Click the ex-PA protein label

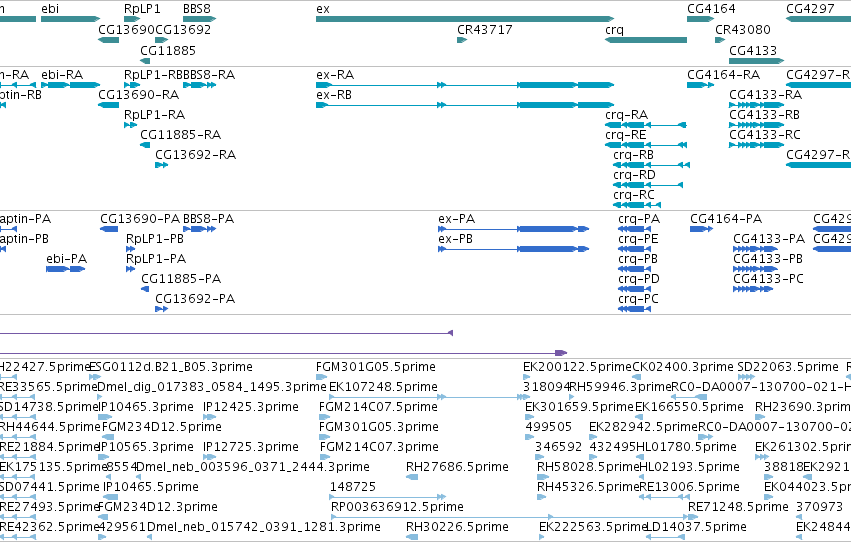coord(456,219)
